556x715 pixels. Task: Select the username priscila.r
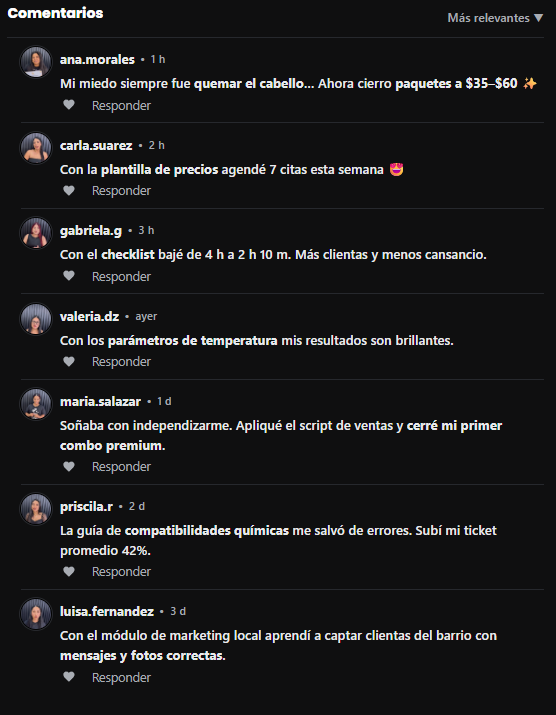86,507
